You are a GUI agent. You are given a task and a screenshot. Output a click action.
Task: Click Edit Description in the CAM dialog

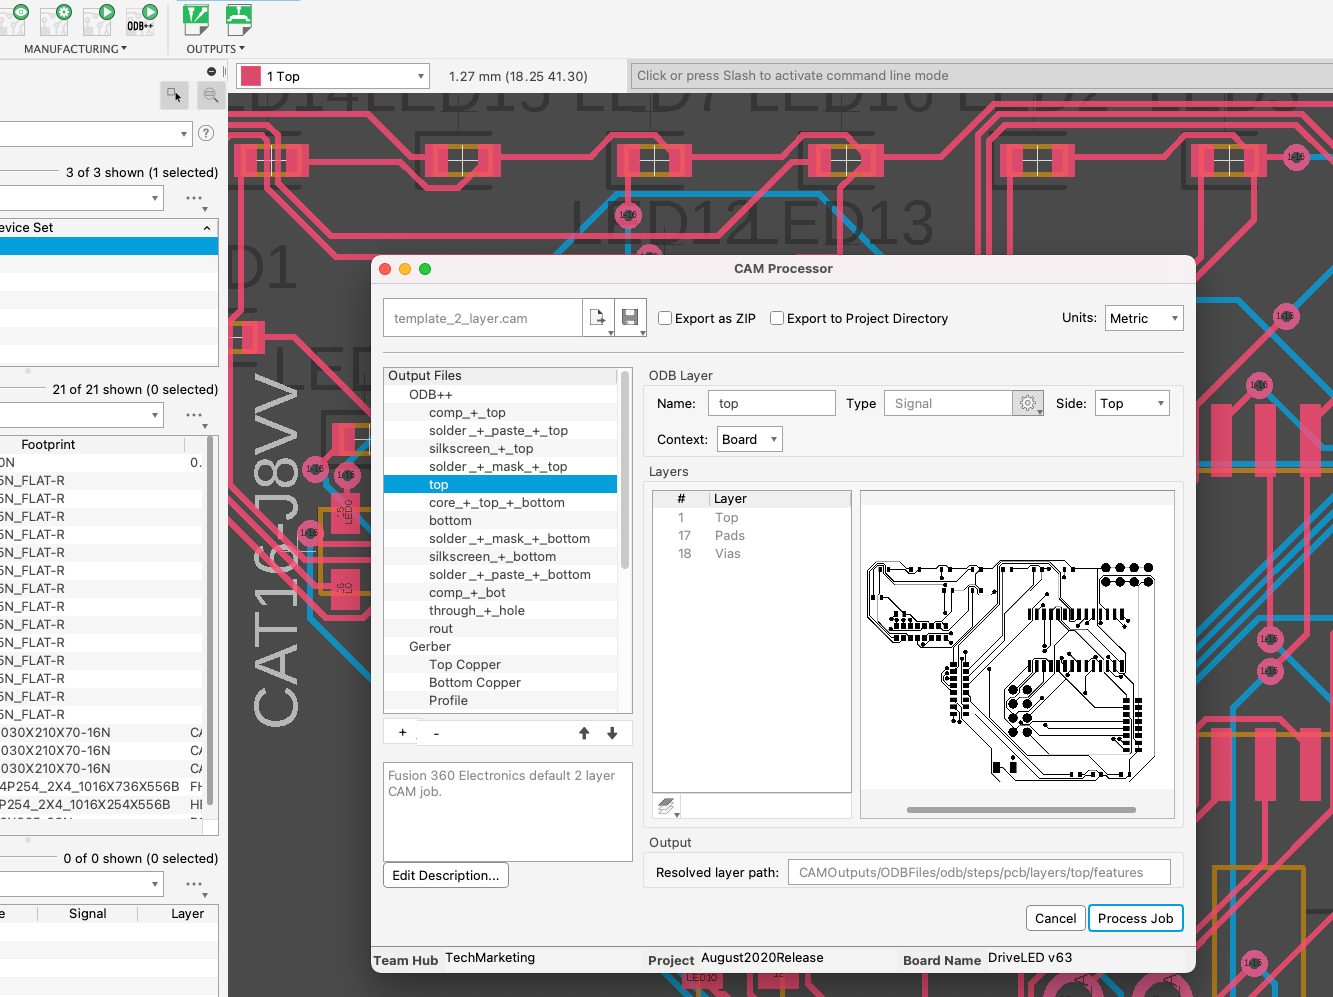click(445, 875)
